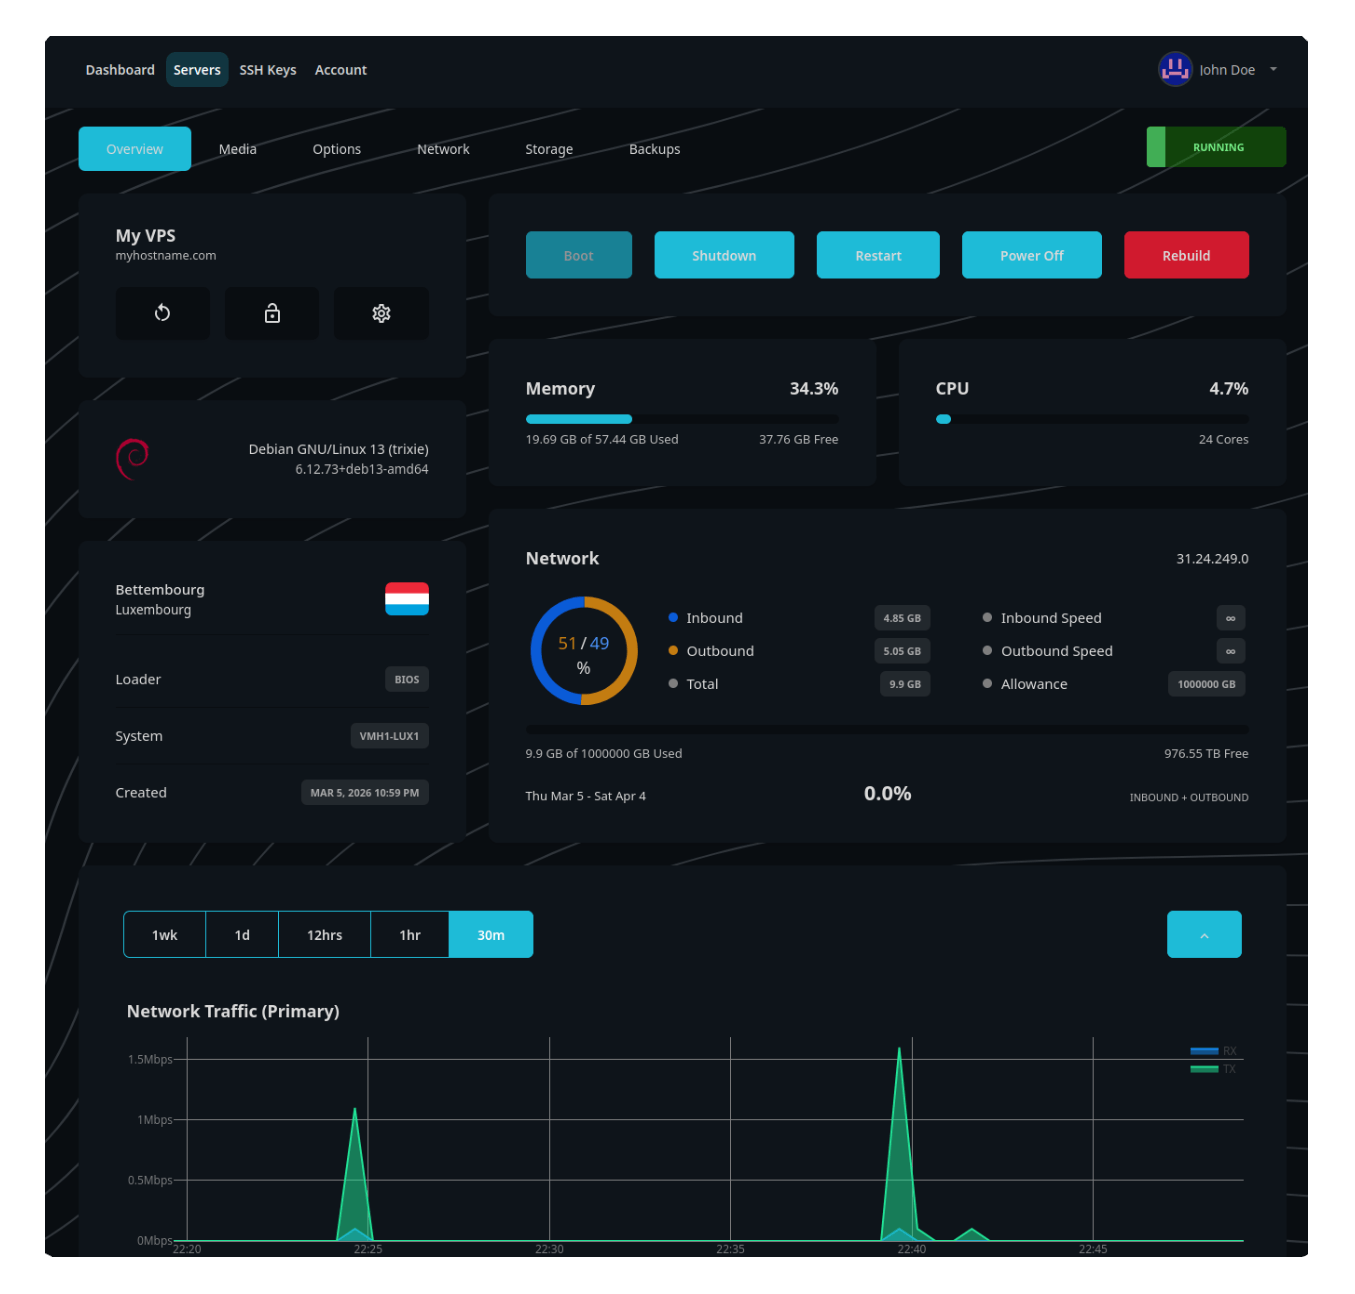
Task: Open the settings gear on the My VPS card
Action: point(381,313)
